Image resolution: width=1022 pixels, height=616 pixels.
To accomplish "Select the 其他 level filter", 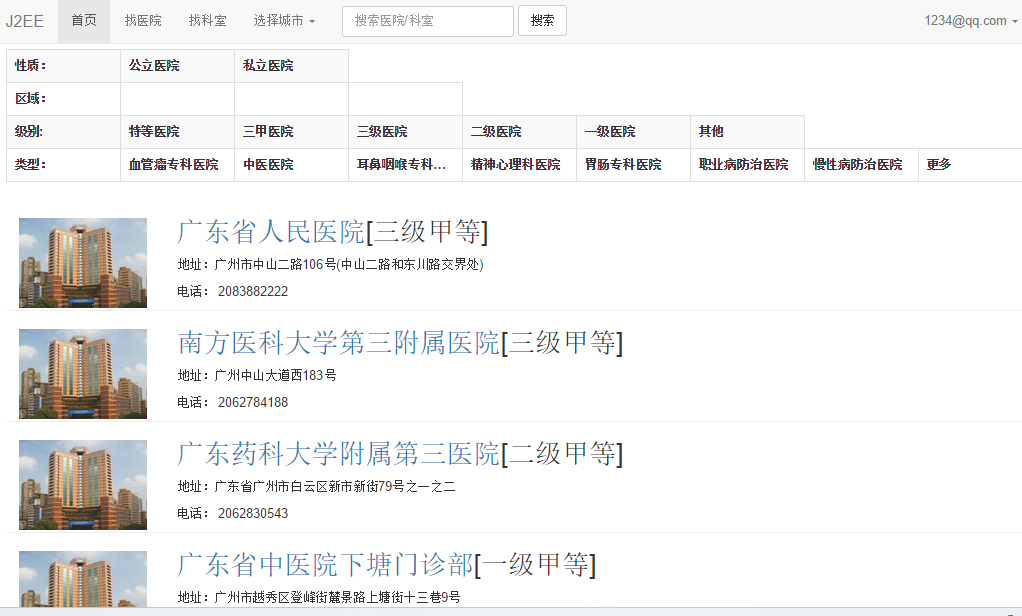I will point(711,131).
